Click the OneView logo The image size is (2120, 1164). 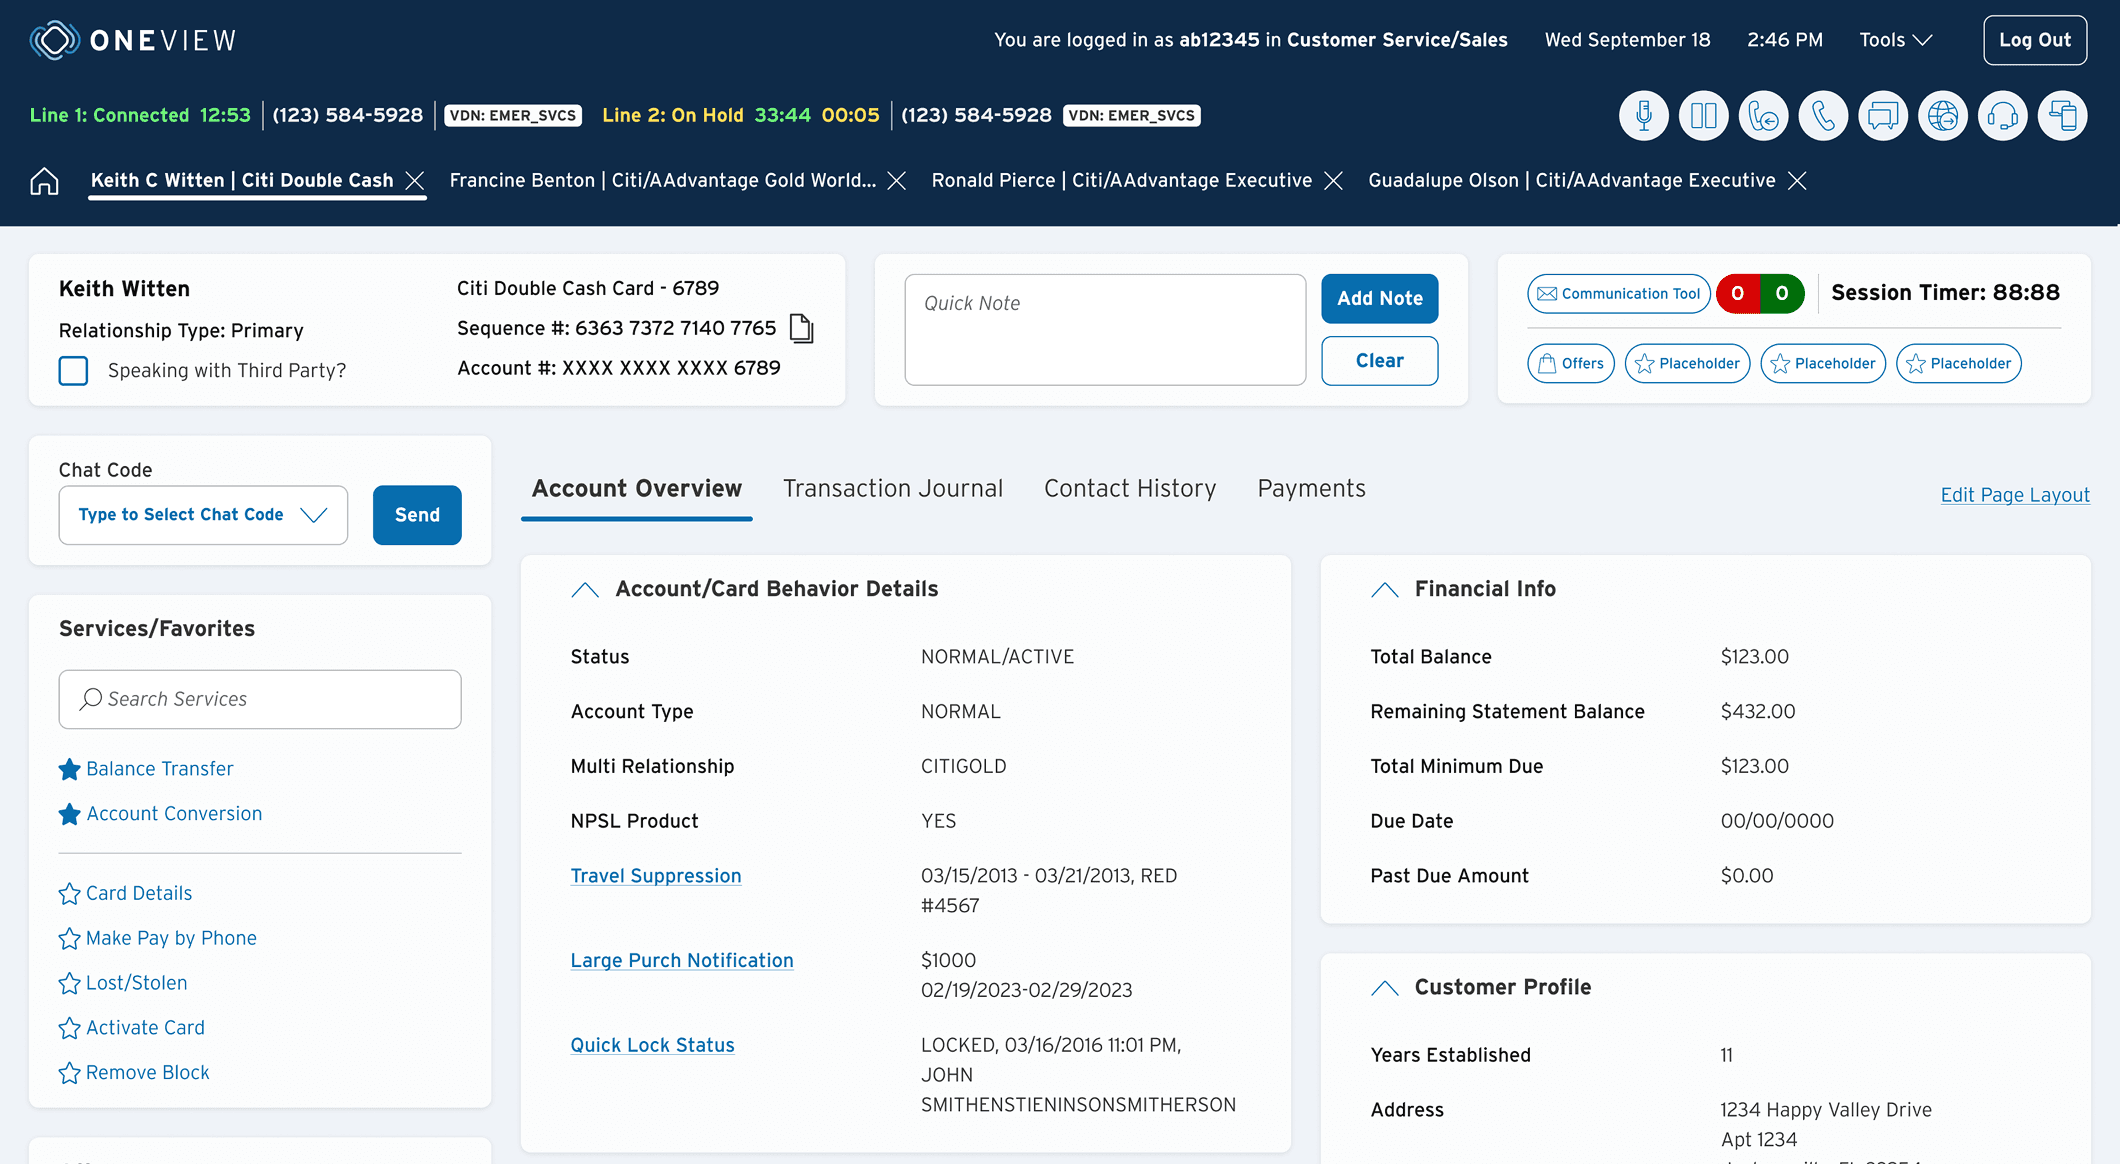133,40
